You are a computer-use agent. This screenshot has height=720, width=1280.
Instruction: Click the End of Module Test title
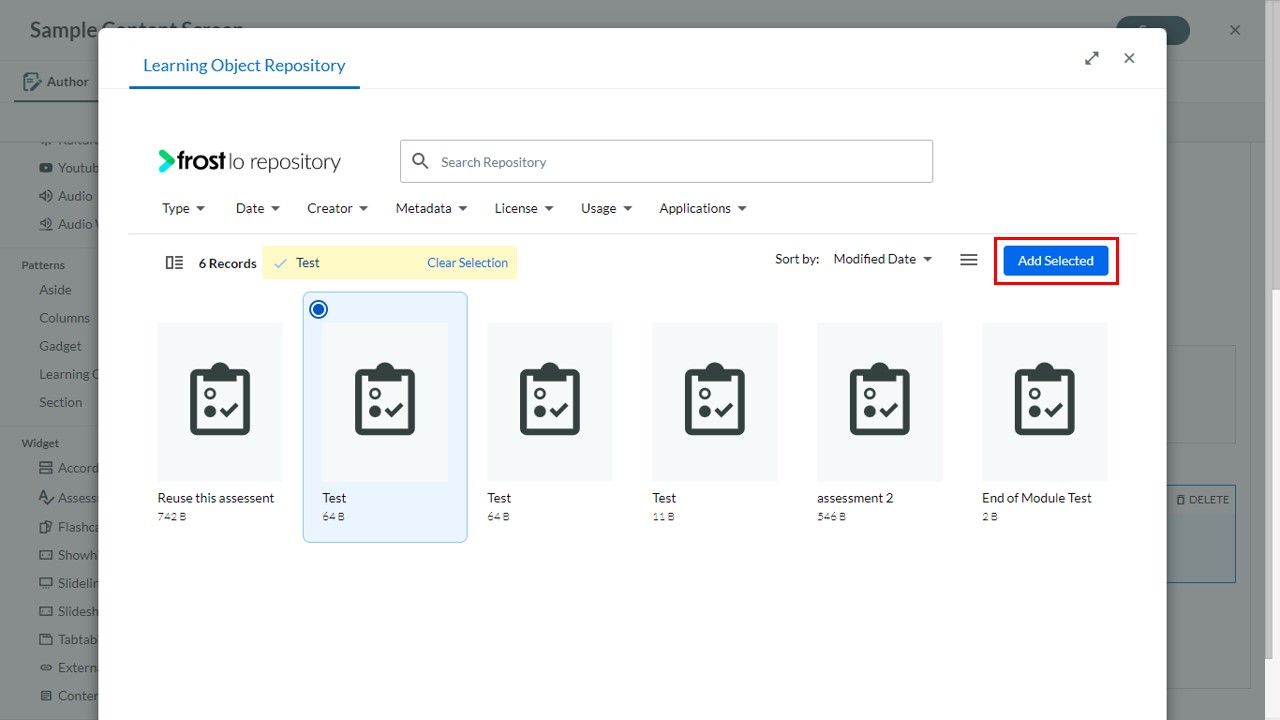click(x=1037, y=498)
